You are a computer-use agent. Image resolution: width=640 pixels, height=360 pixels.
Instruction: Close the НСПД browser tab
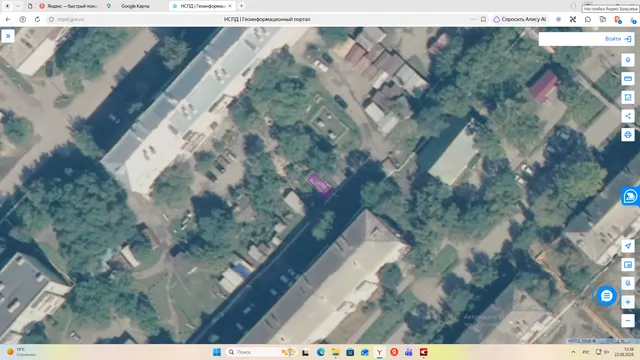230,6
